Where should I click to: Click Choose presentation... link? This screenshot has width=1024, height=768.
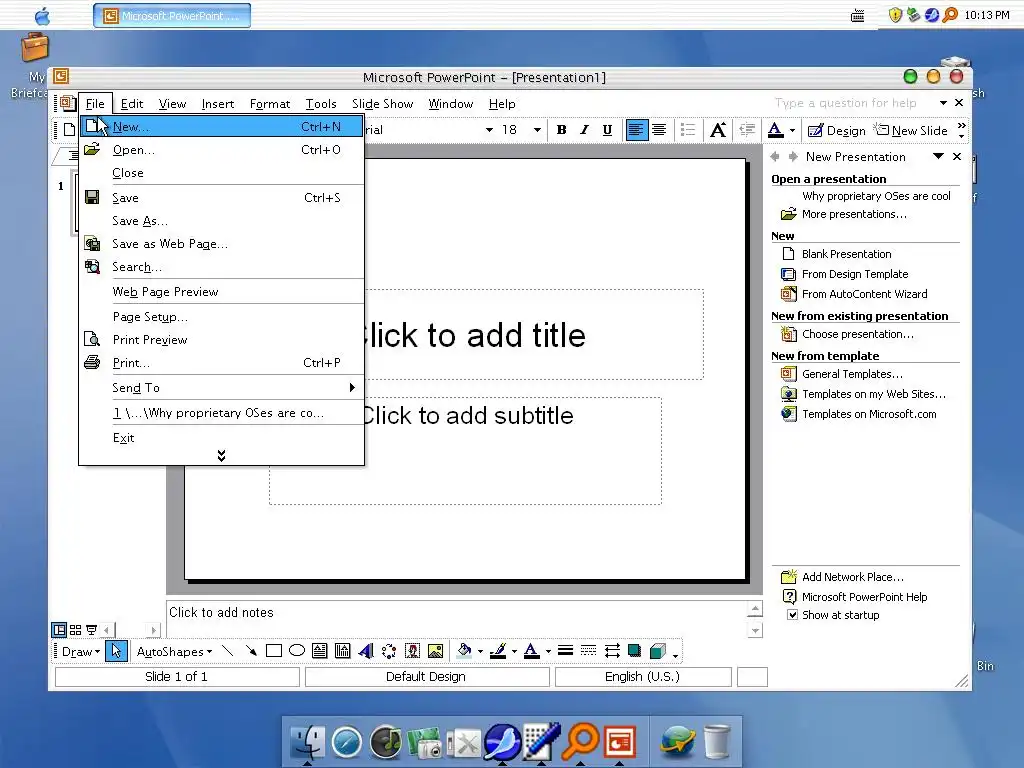pos(857,334)
